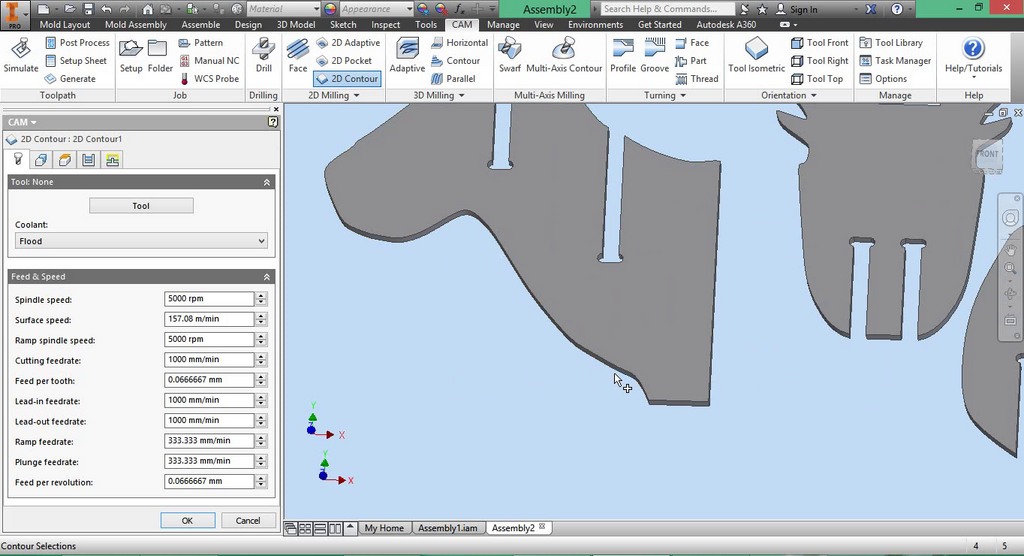Open the Task Manager

click(x=895, y=61)
